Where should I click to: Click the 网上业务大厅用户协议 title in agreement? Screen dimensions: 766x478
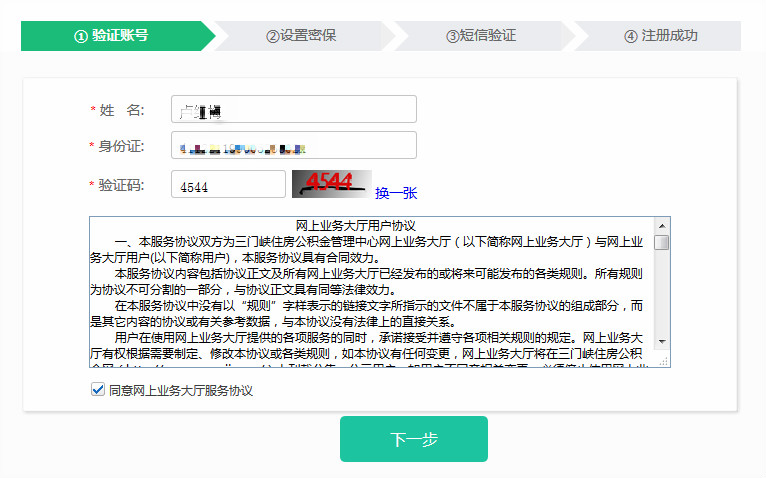(355, 226)
